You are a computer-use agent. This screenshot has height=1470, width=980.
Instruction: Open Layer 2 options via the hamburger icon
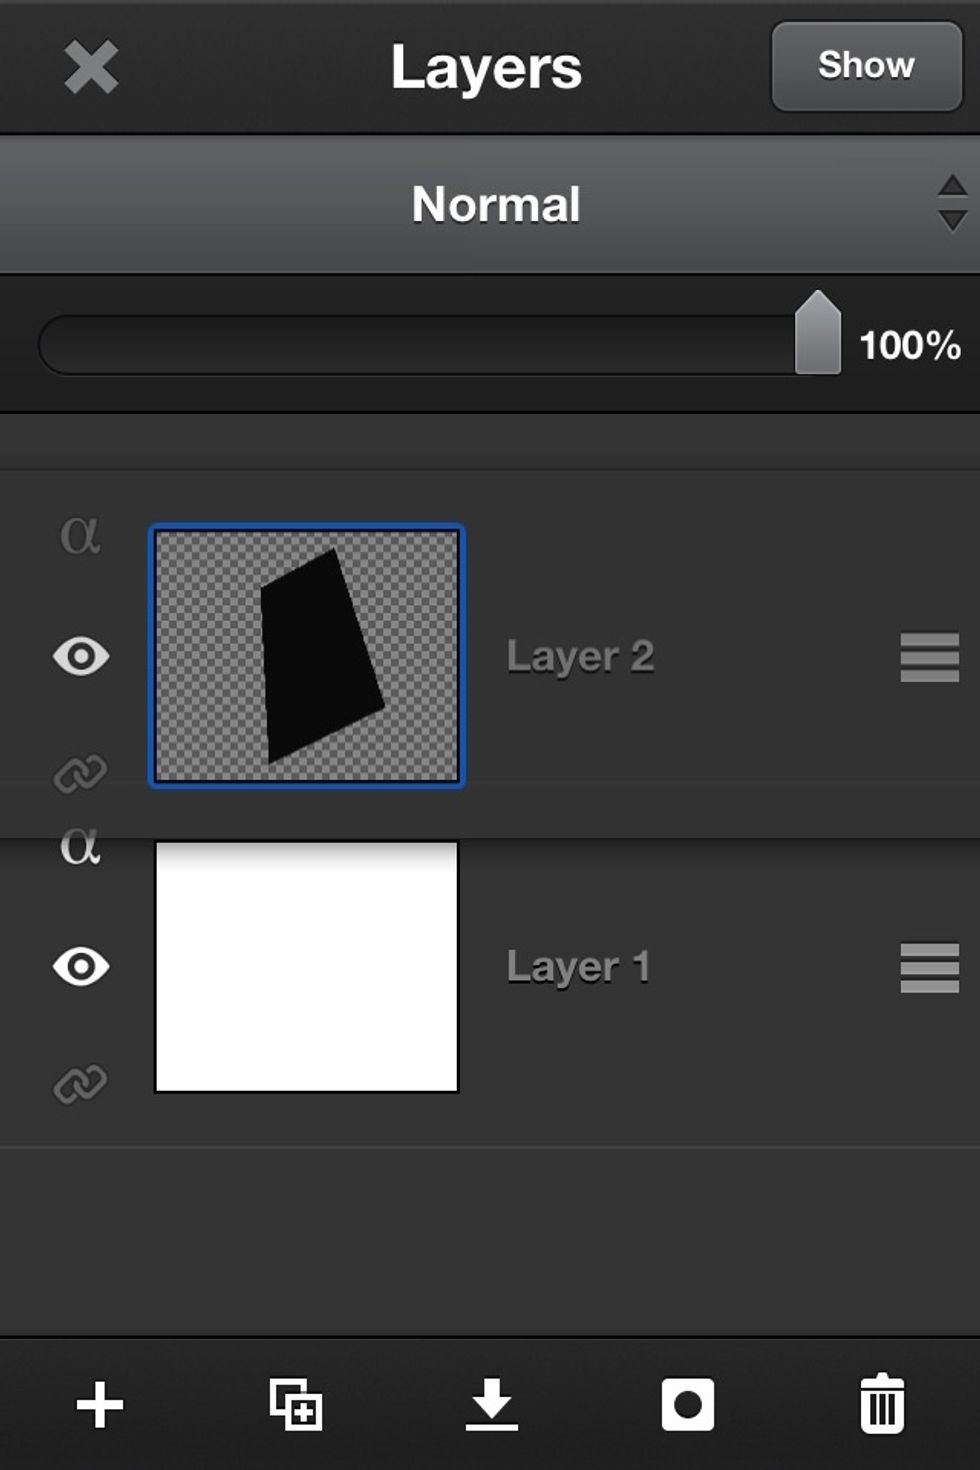[927, 658]
